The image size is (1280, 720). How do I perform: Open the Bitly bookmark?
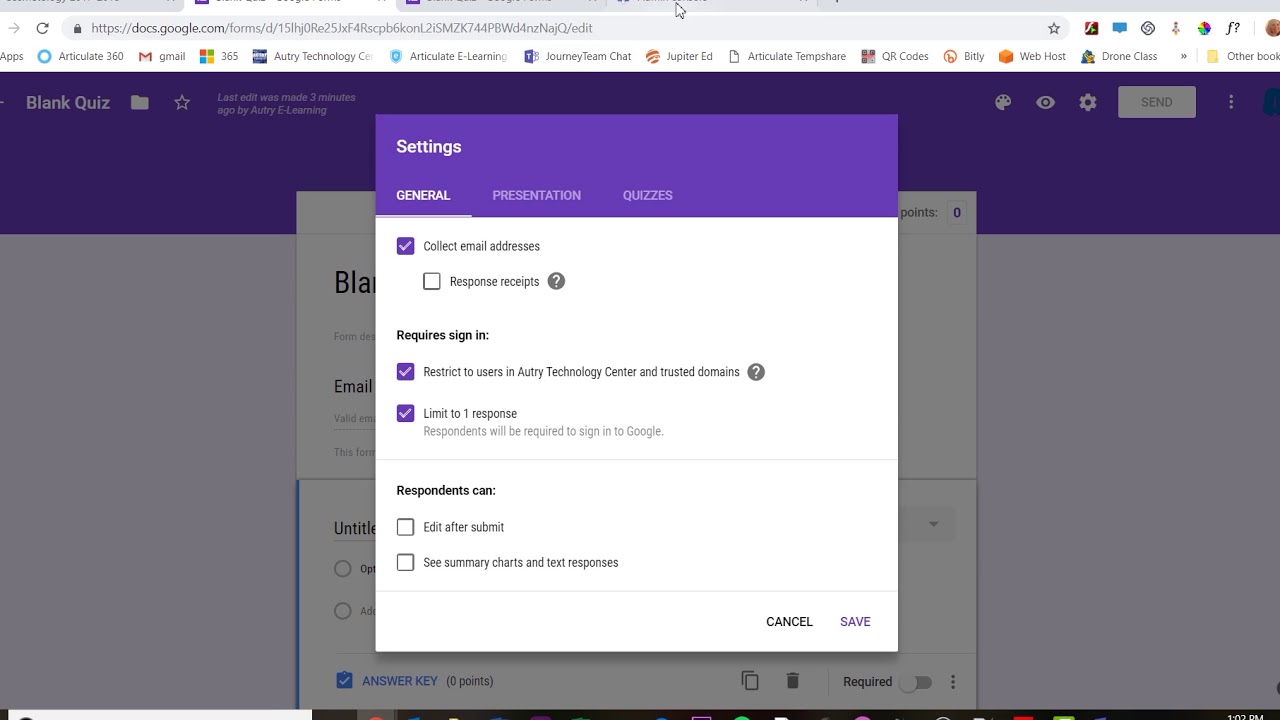tap(963, 56)
